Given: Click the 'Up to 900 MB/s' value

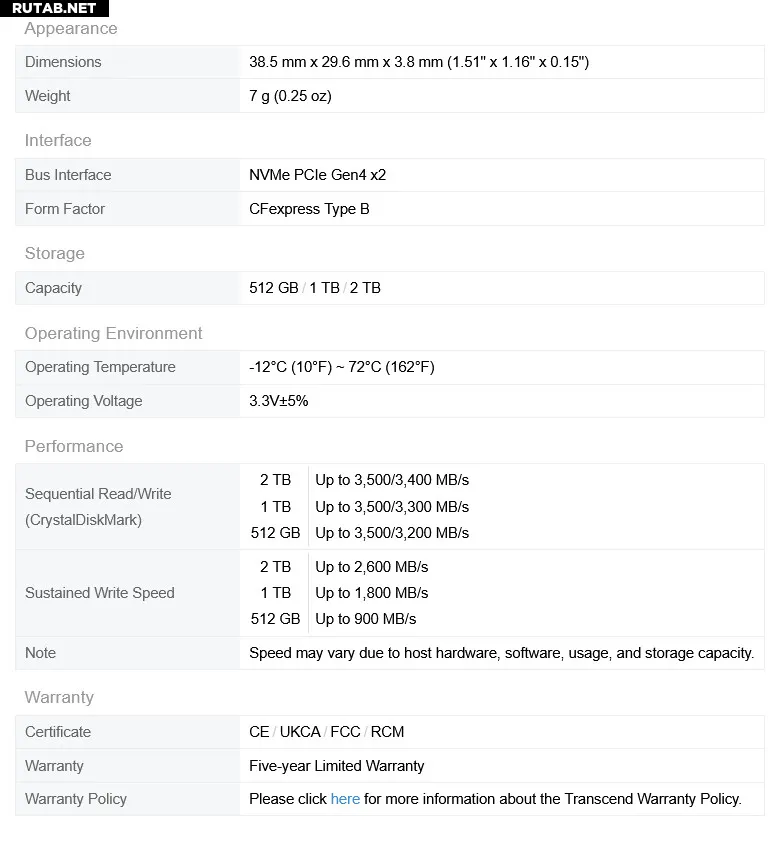Looking at the screenshot, I should 365,619.
